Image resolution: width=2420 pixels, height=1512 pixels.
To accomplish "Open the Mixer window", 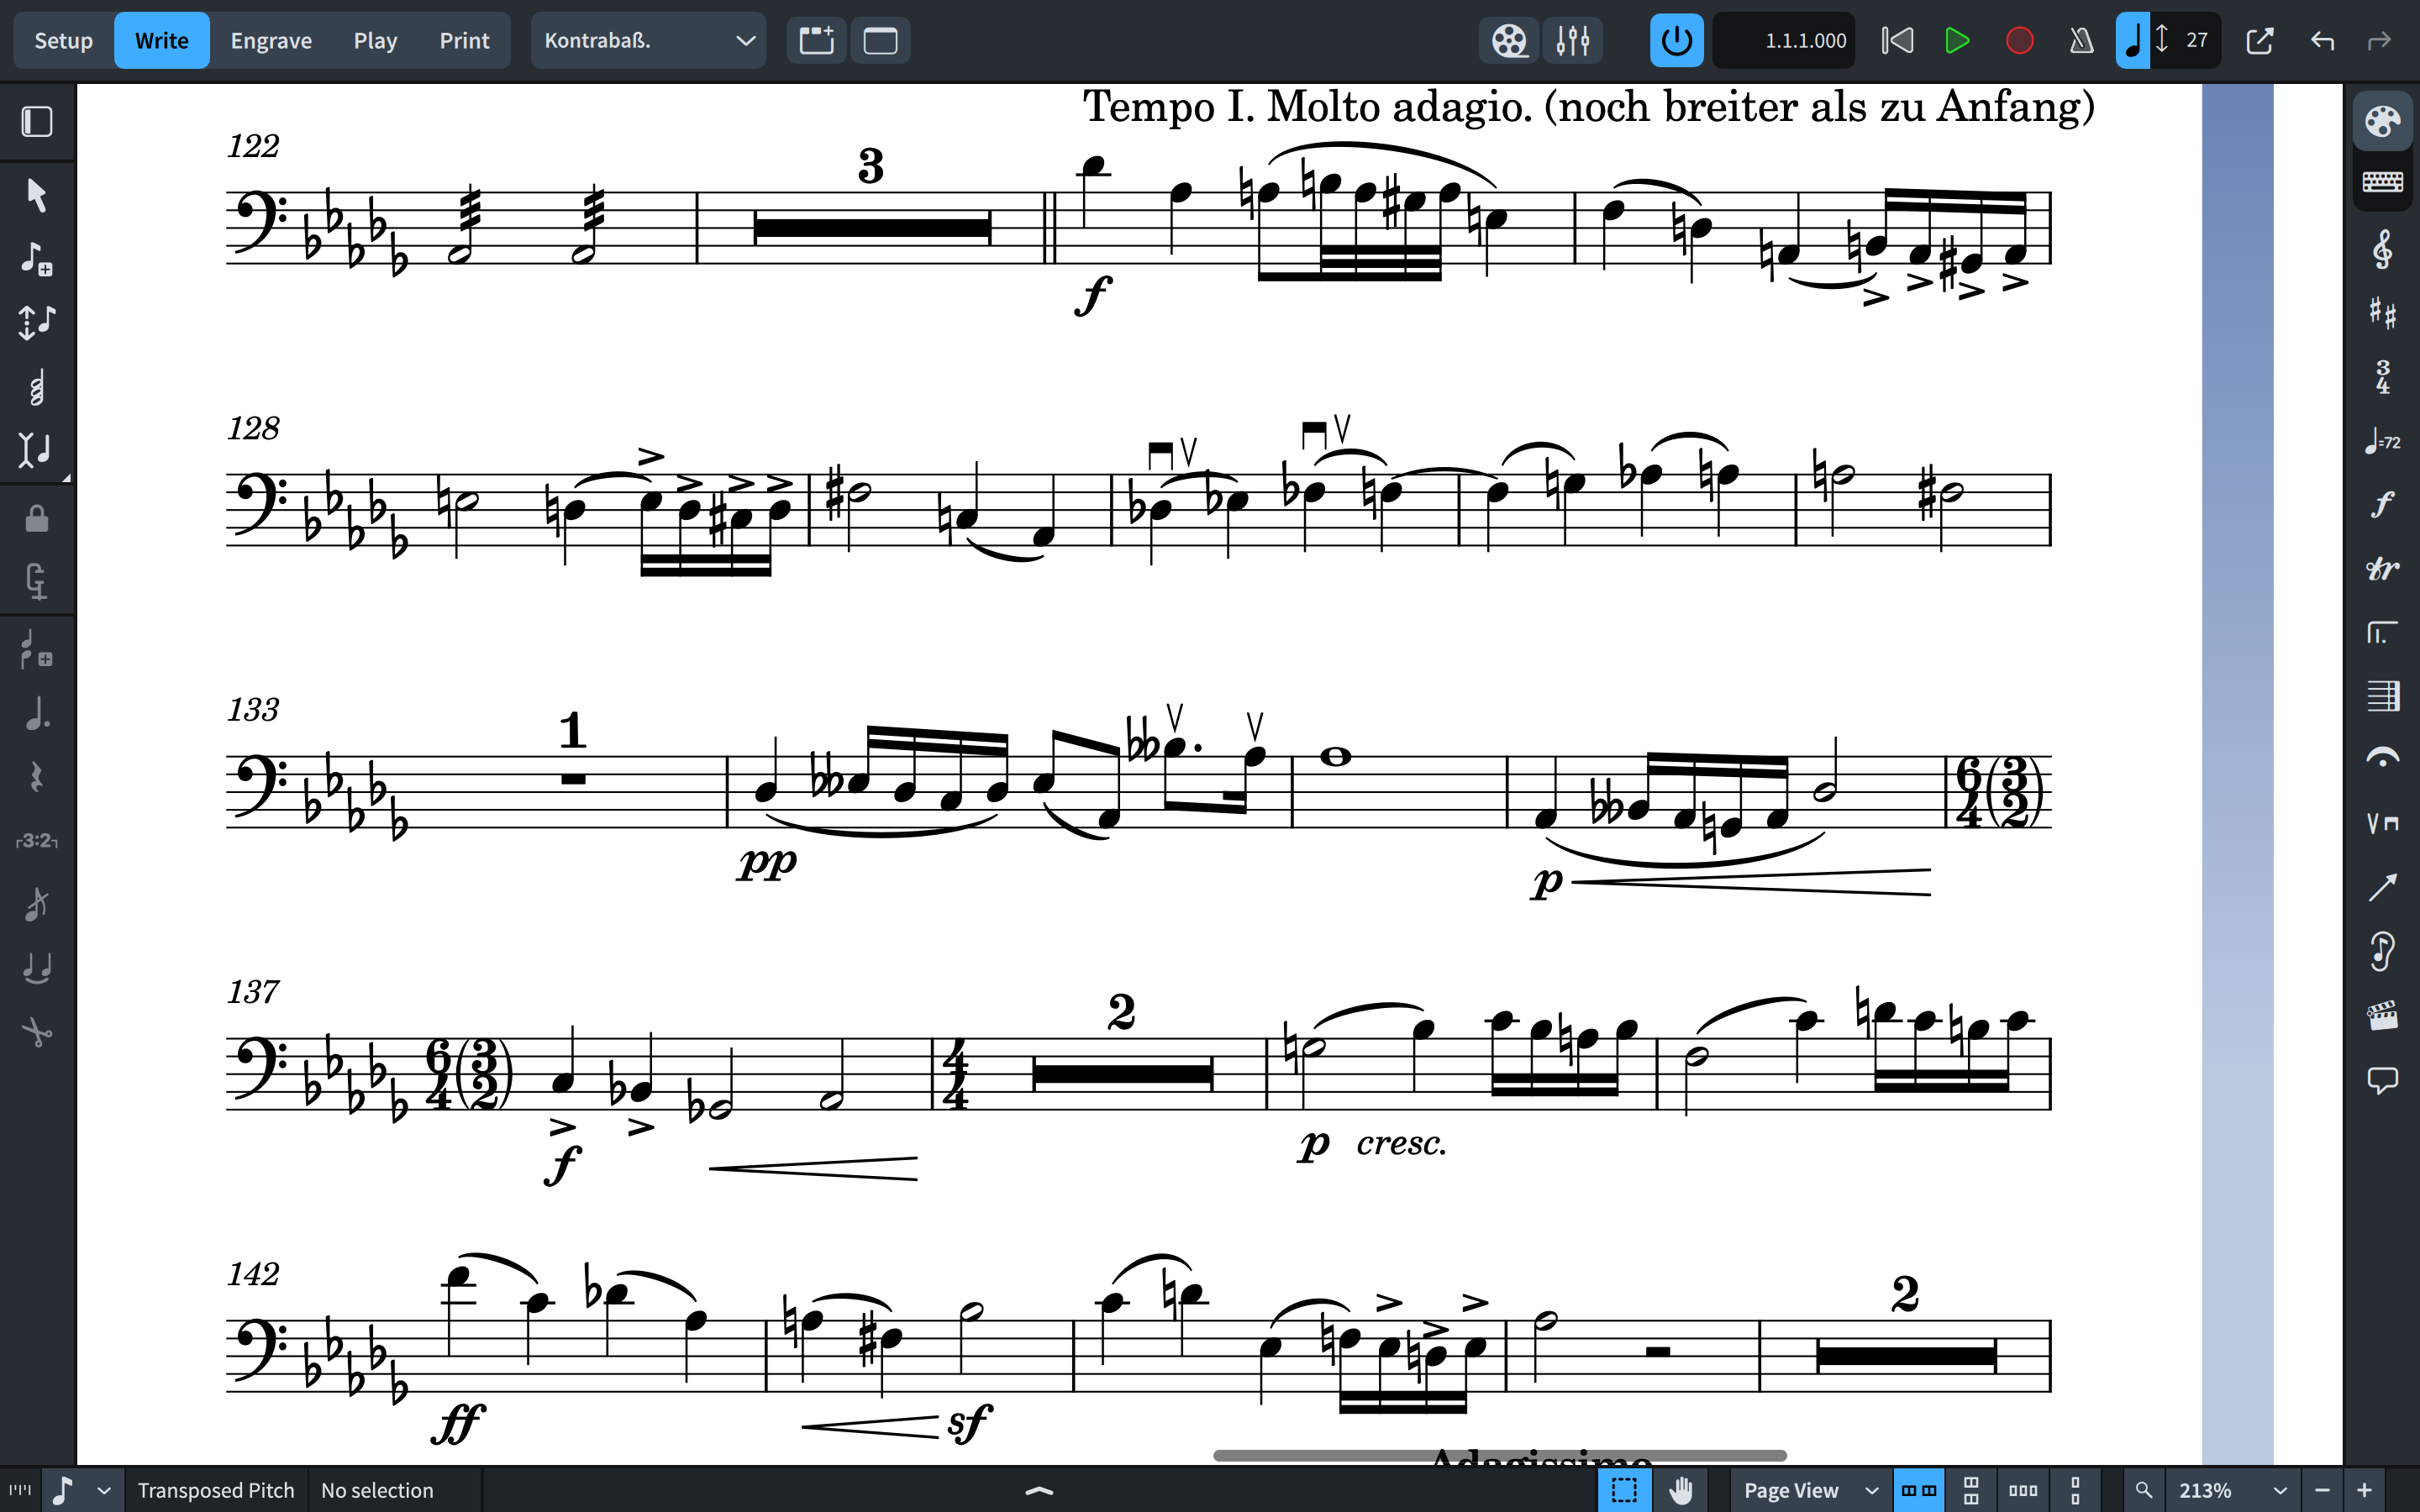I will click(x=1573, y=41).
